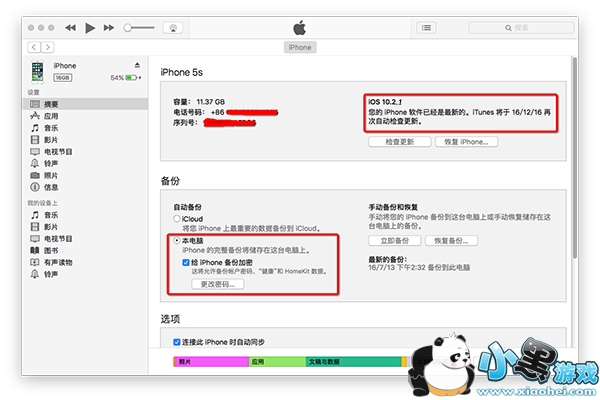Click 恢复 iPhone... restore button

[x=466, y=142]
